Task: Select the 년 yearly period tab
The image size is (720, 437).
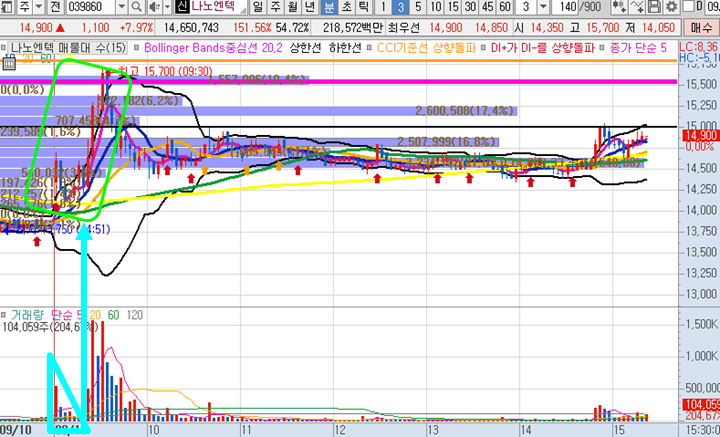Action: pos(310,7)
